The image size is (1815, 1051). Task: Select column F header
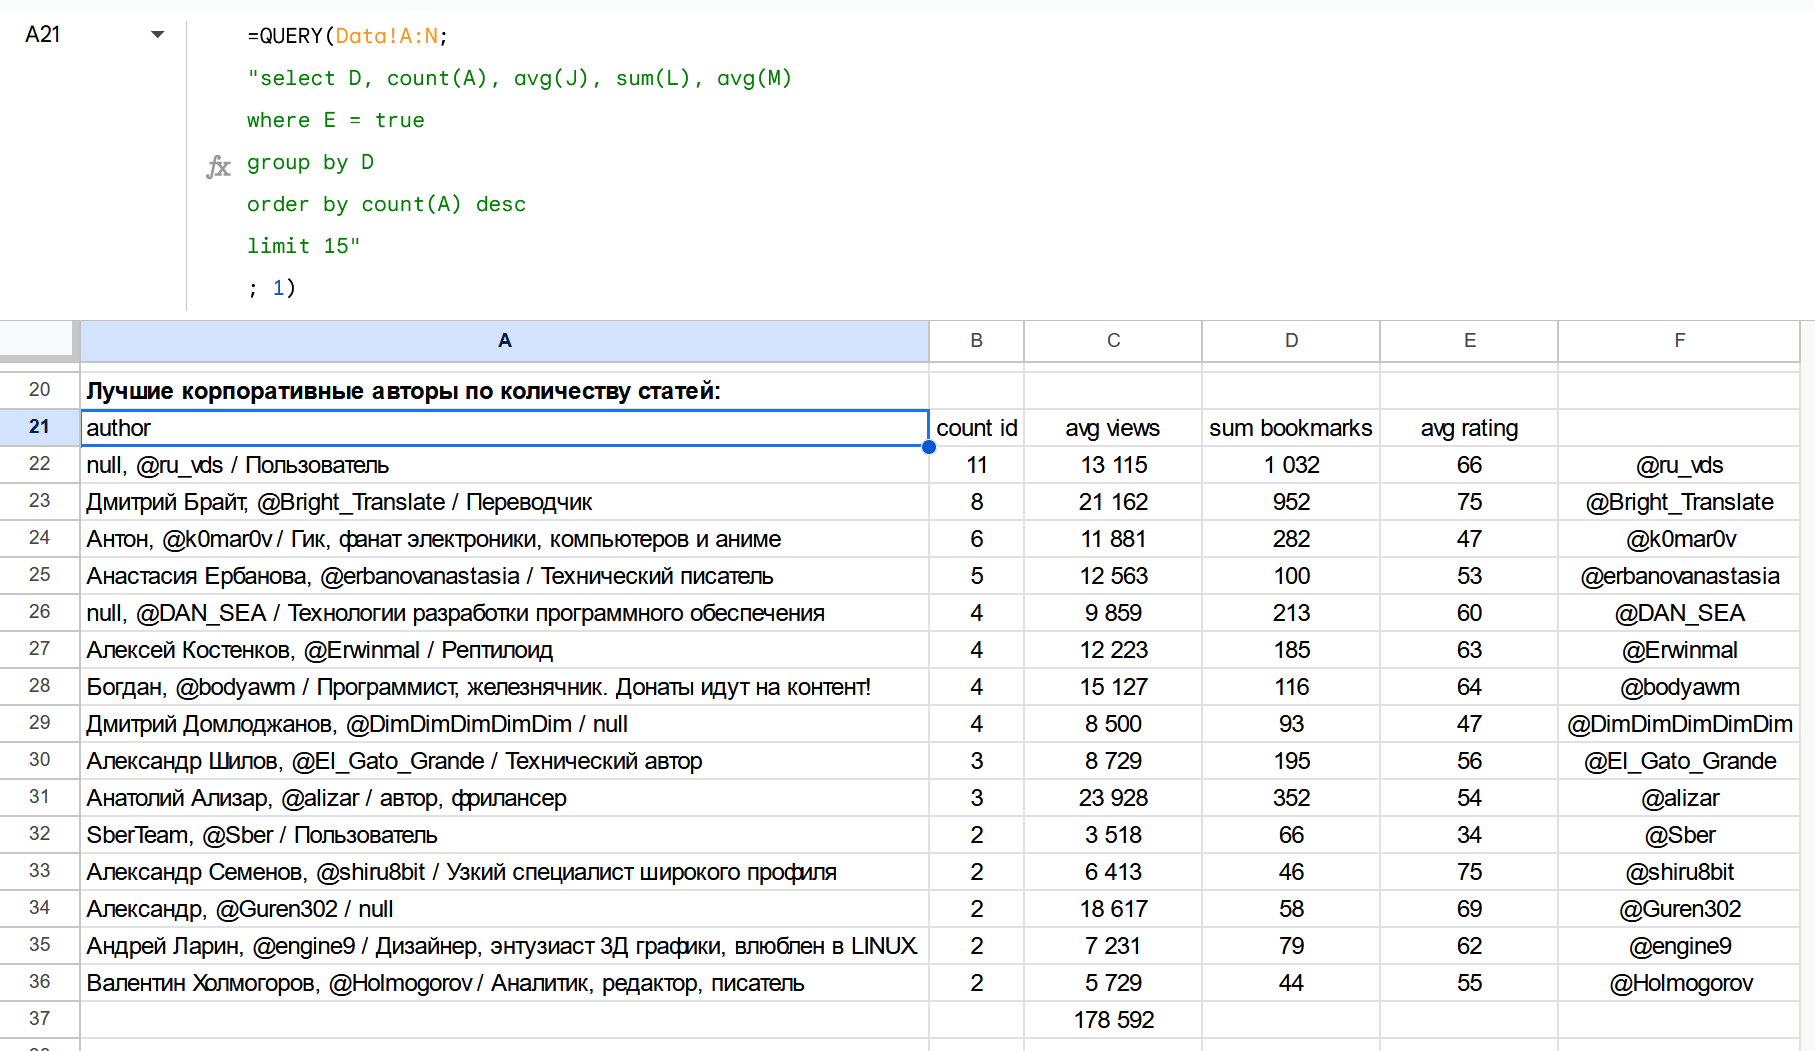click(x=1678, y=341)
